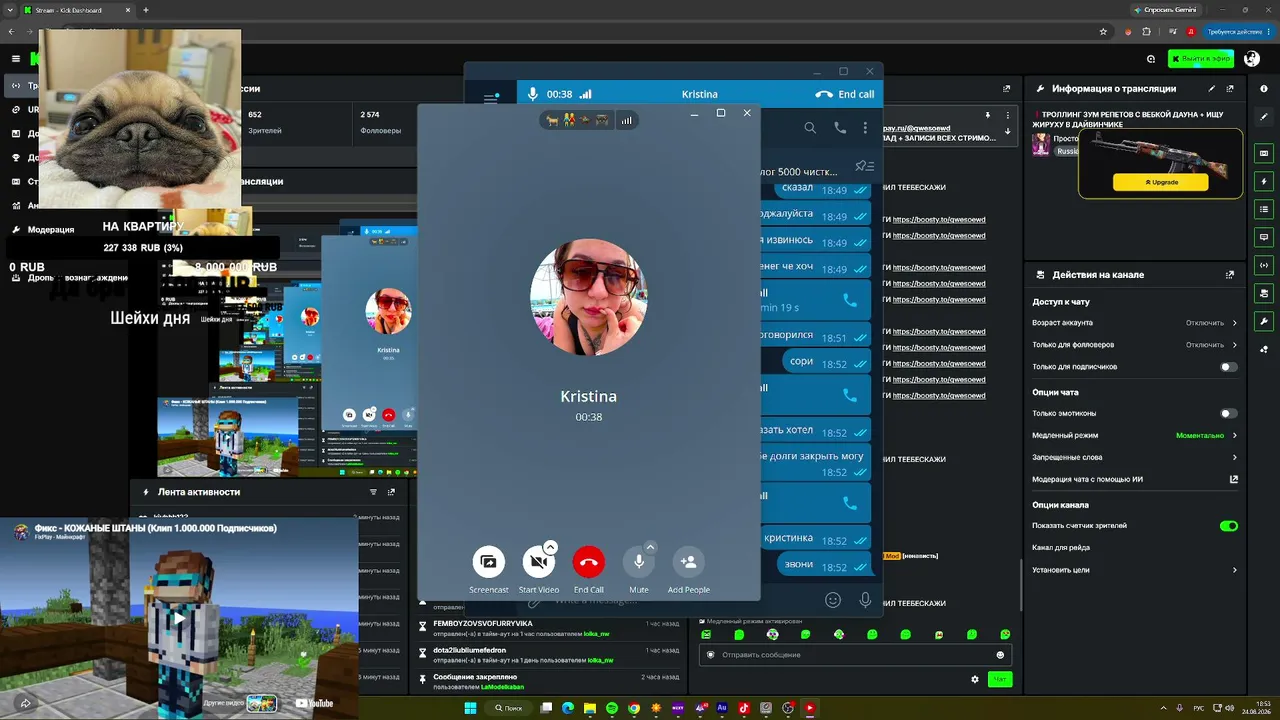Click the lightning bolt icon in right sidebar
Image resolution: width=1280 pixels, height=720 pixels.
click(1264, 182)
